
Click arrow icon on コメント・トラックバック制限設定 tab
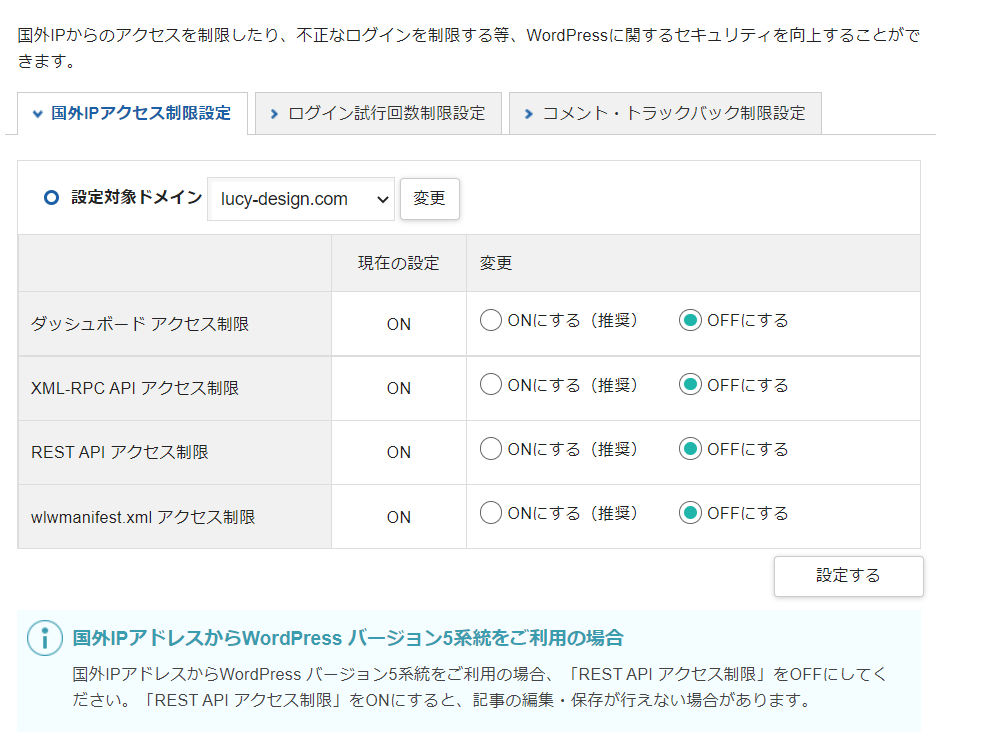click(528, 114)
